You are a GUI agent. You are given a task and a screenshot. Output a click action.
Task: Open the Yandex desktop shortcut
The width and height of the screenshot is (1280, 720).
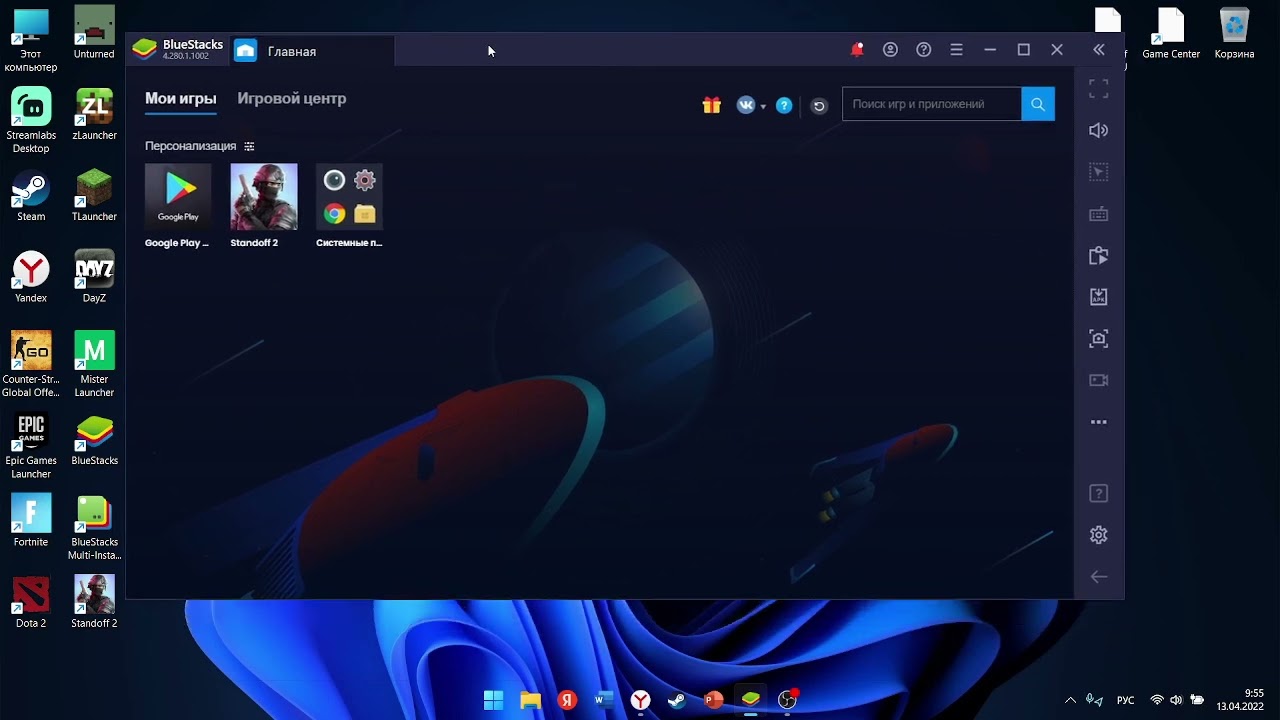click(x=31, y=278)
